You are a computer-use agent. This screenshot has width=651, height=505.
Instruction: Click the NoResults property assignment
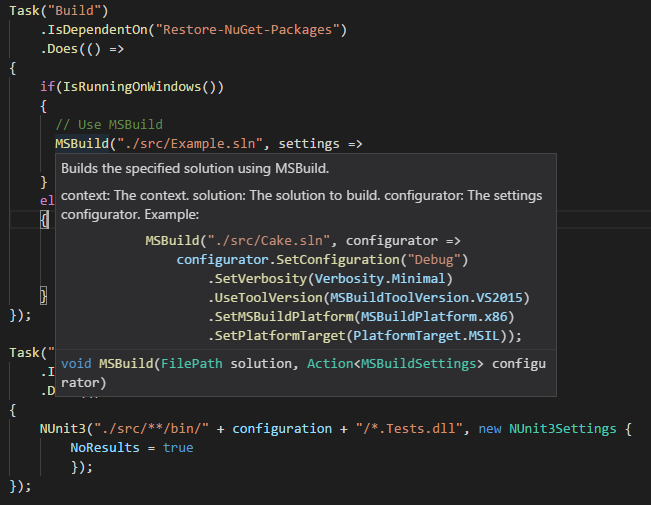click(132, 448)
